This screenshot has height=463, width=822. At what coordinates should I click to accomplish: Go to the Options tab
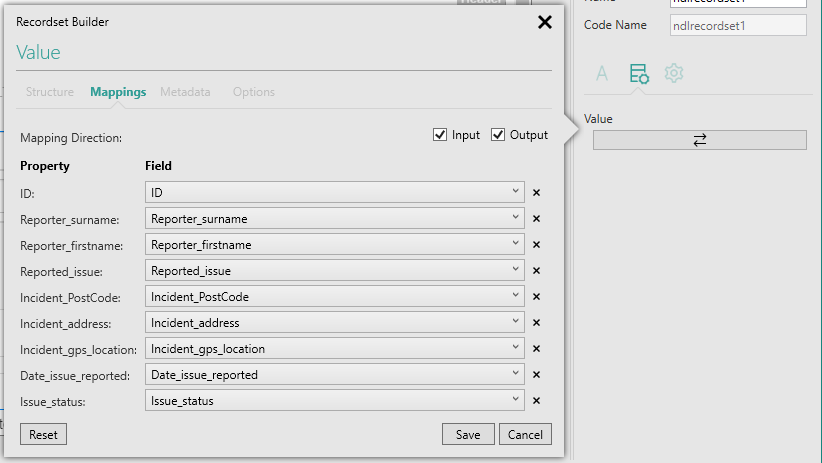point(254,92)
